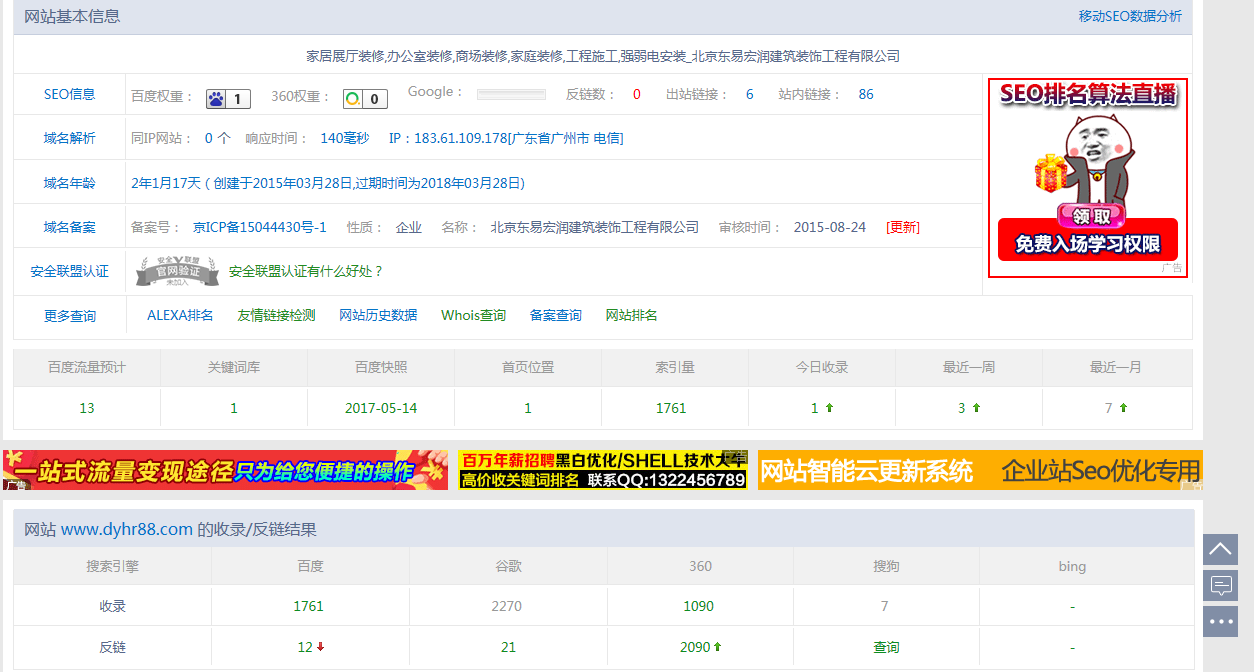Open 网站排名 link

632,315
